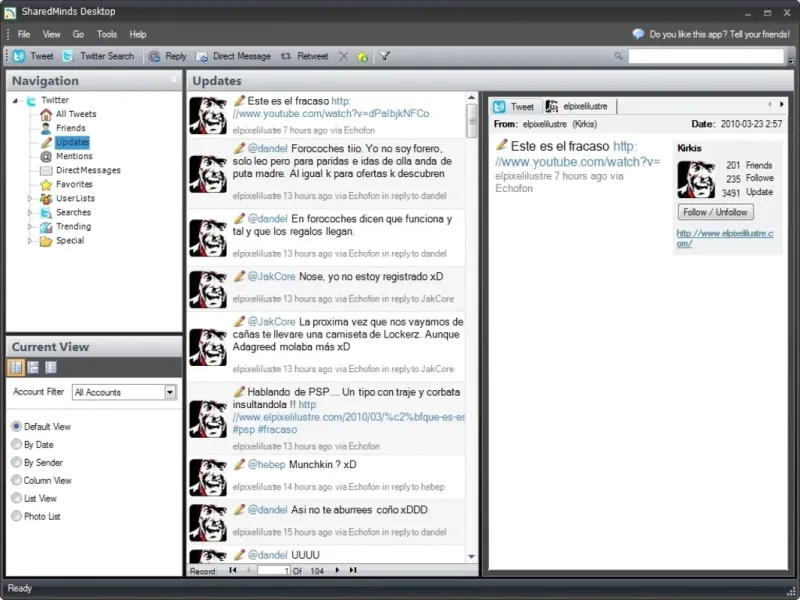Open the Account Filter dropdown
800x600 pixels.
pos(170,392)
